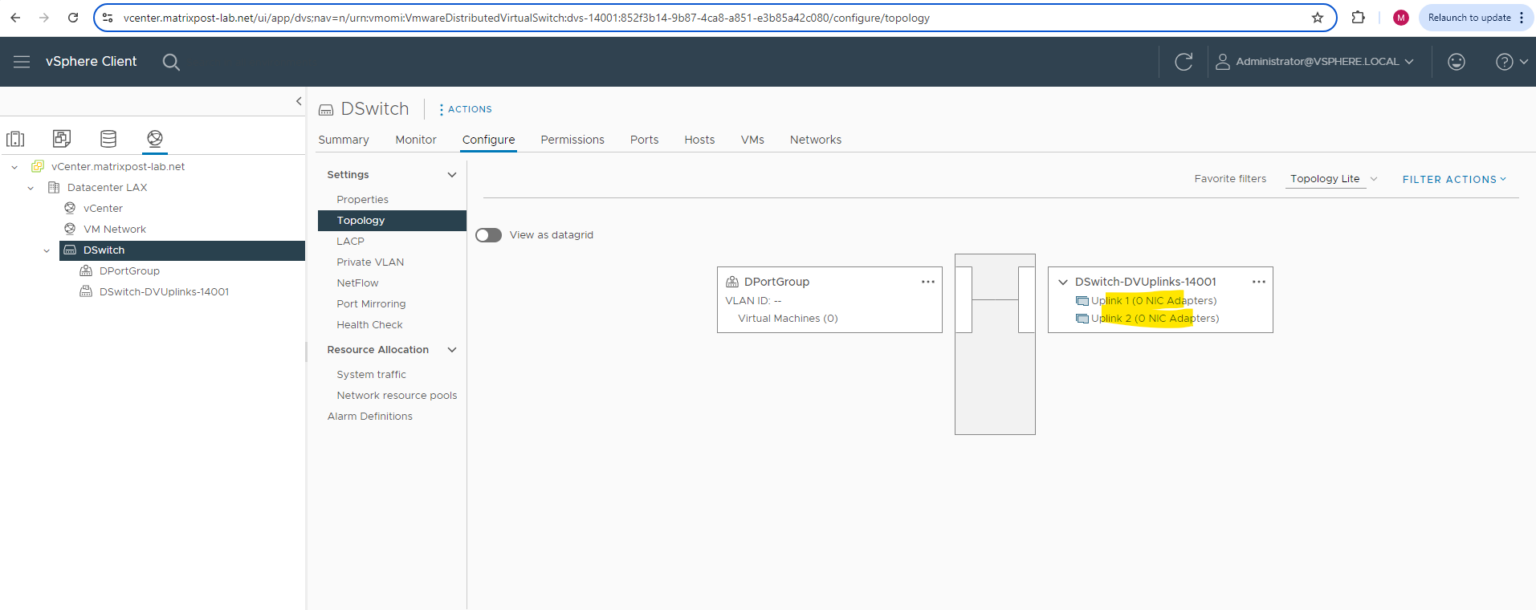Screen dimensions: 1536x610
Task: Open the vSphere search magnifier
Action: [x=170, y=61]
